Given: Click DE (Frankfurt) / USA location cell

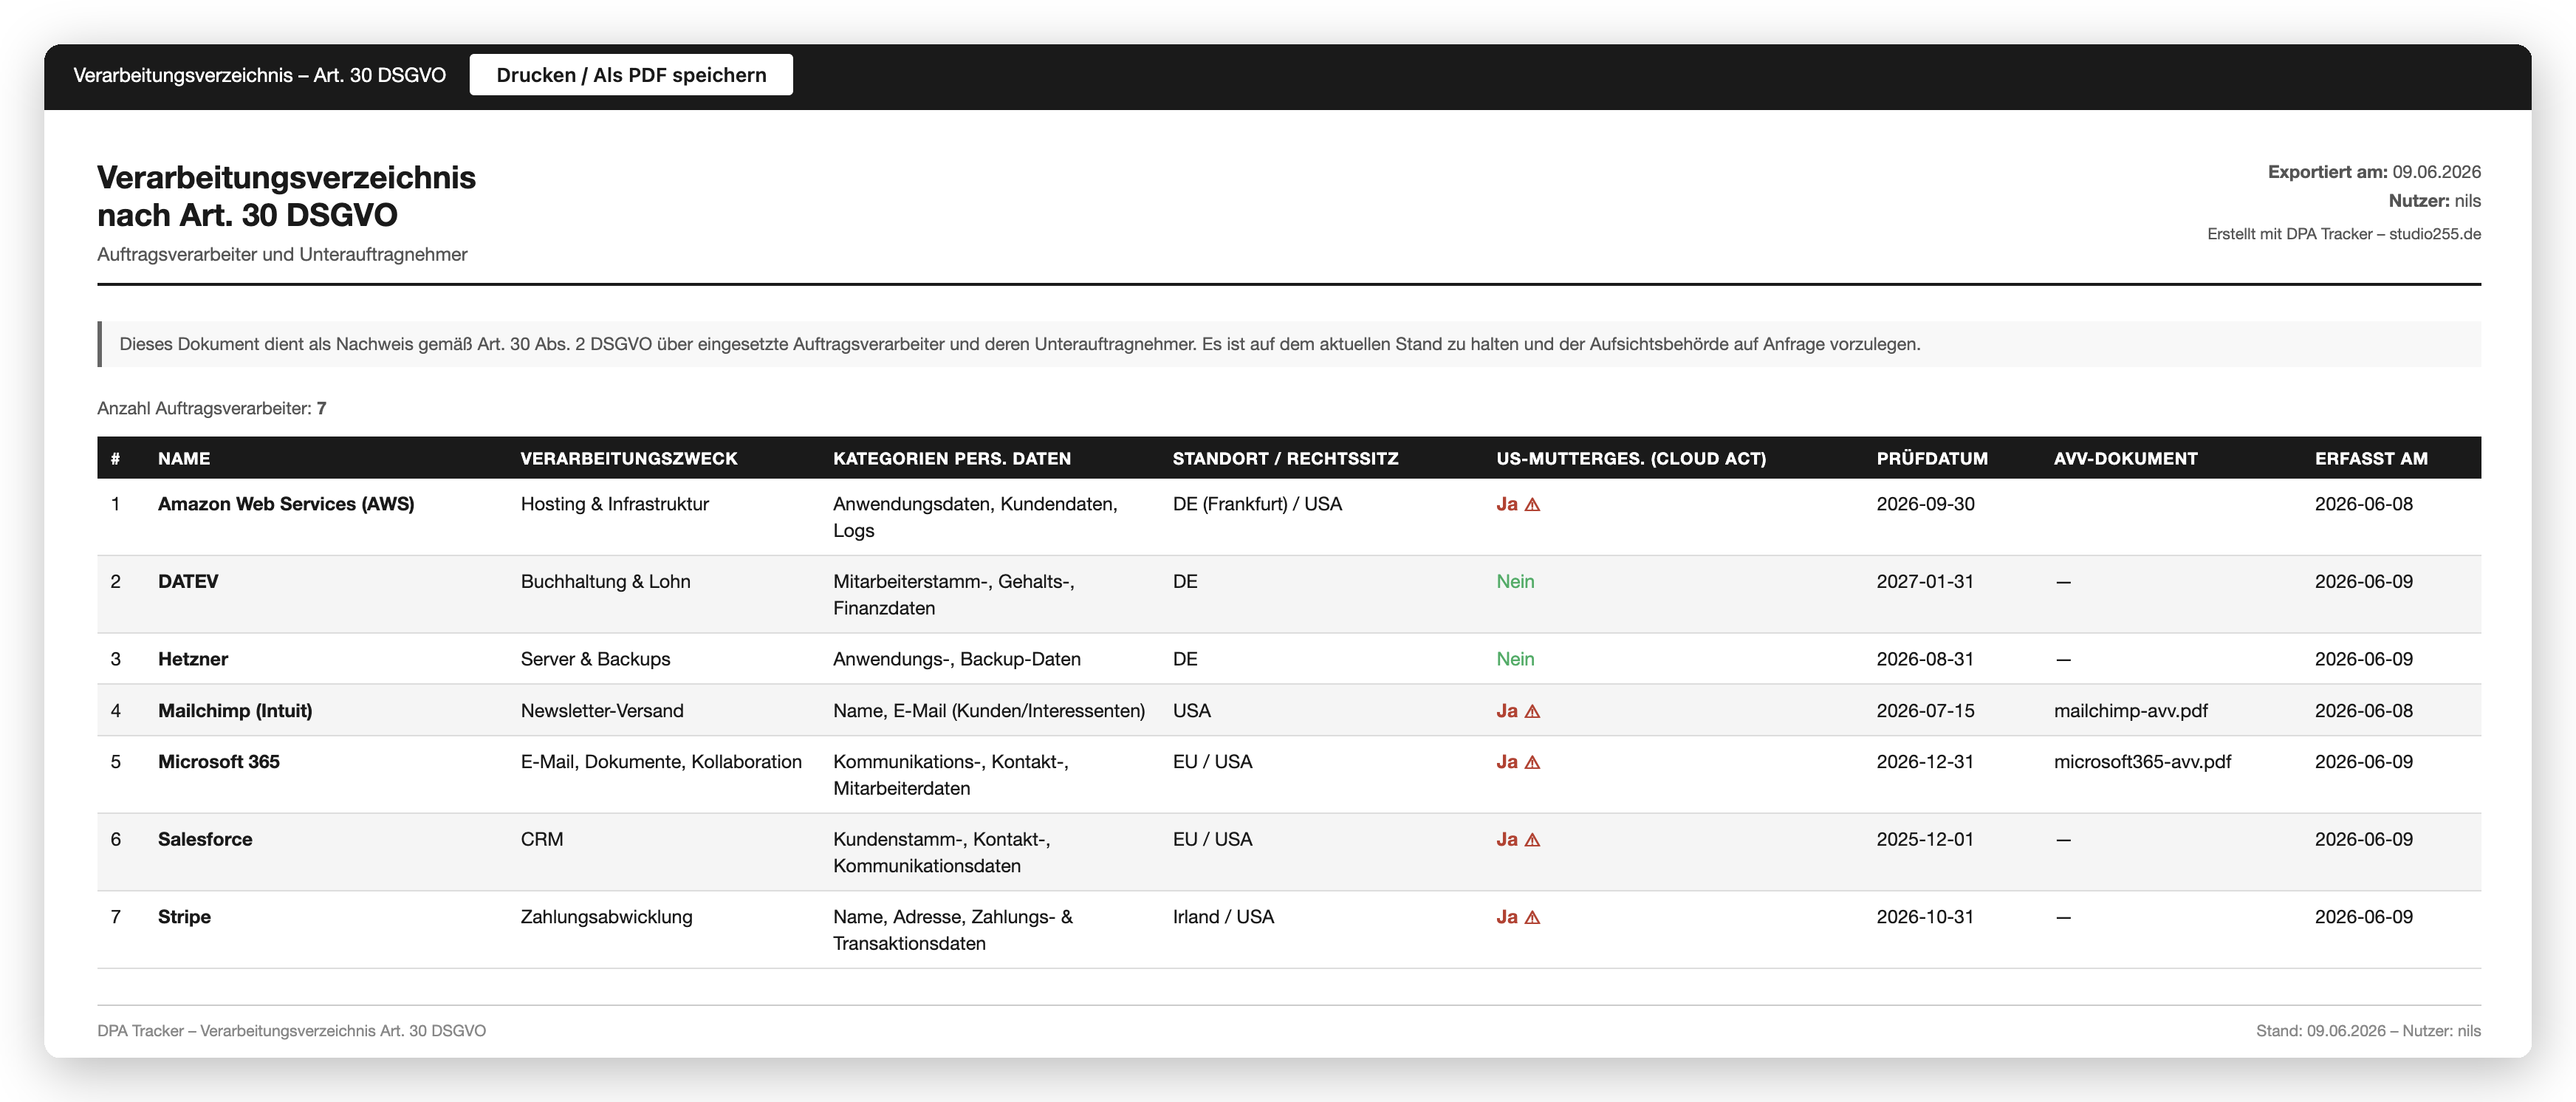Looking at the screenshot, I should pos(1257,504).
